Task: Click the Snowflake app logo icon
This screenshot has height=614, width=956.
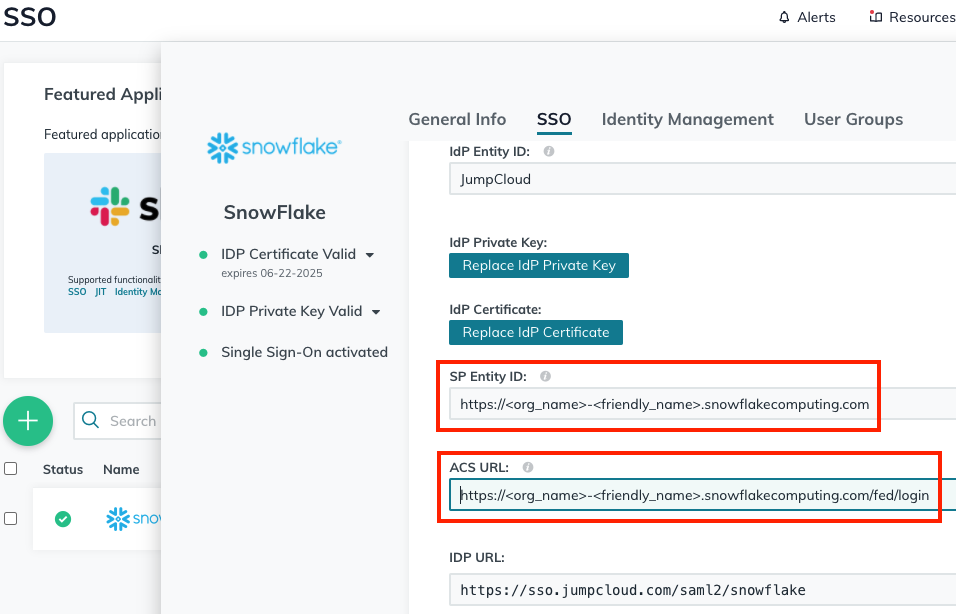Action: 225,146
